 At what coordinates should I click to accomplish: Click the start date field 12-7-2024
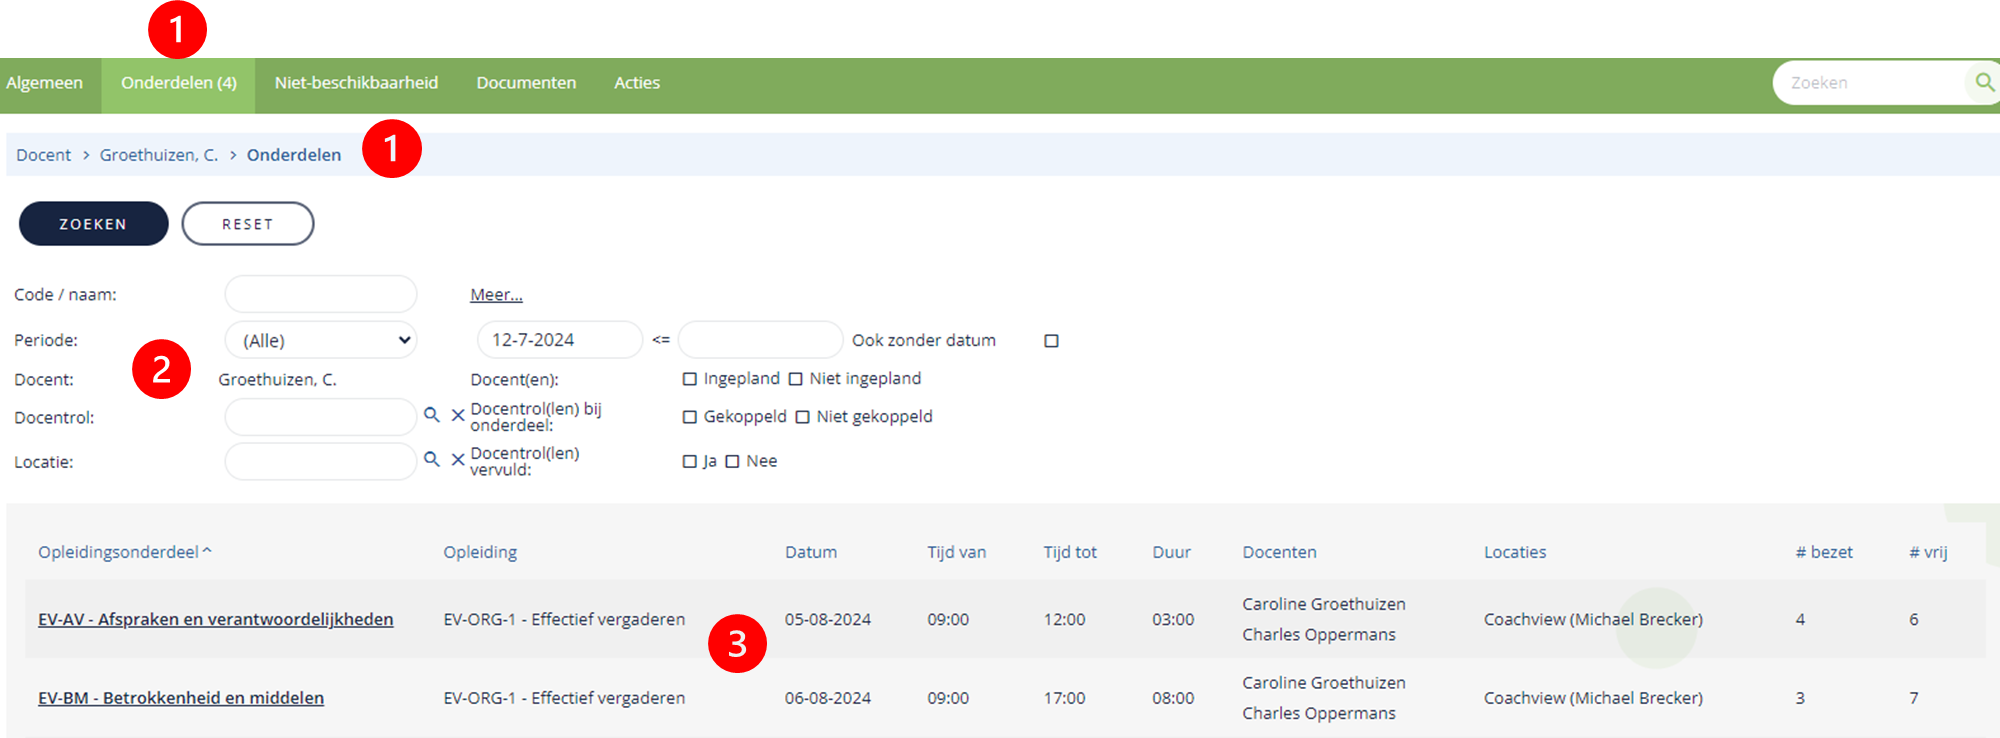click(x=560, y=340)
